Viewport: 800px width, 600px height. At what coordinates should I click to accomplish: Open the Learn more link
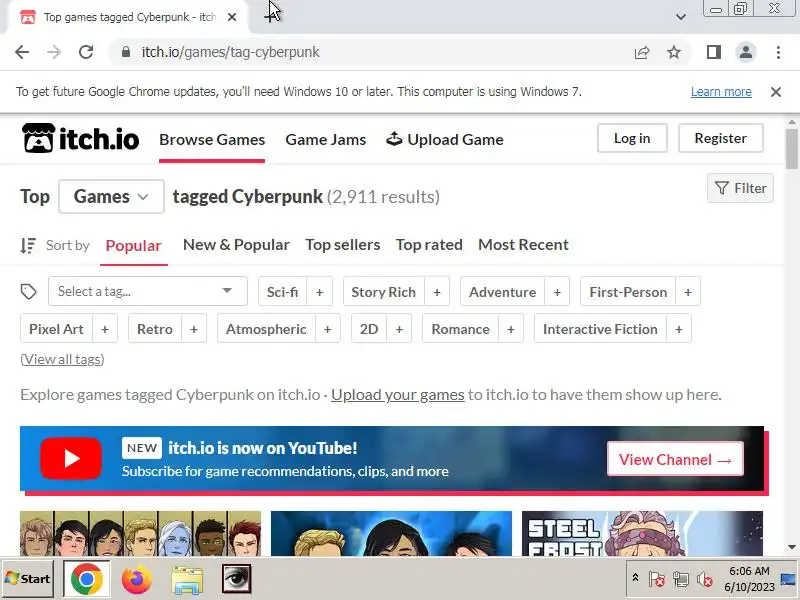click(x=721, y=92)
